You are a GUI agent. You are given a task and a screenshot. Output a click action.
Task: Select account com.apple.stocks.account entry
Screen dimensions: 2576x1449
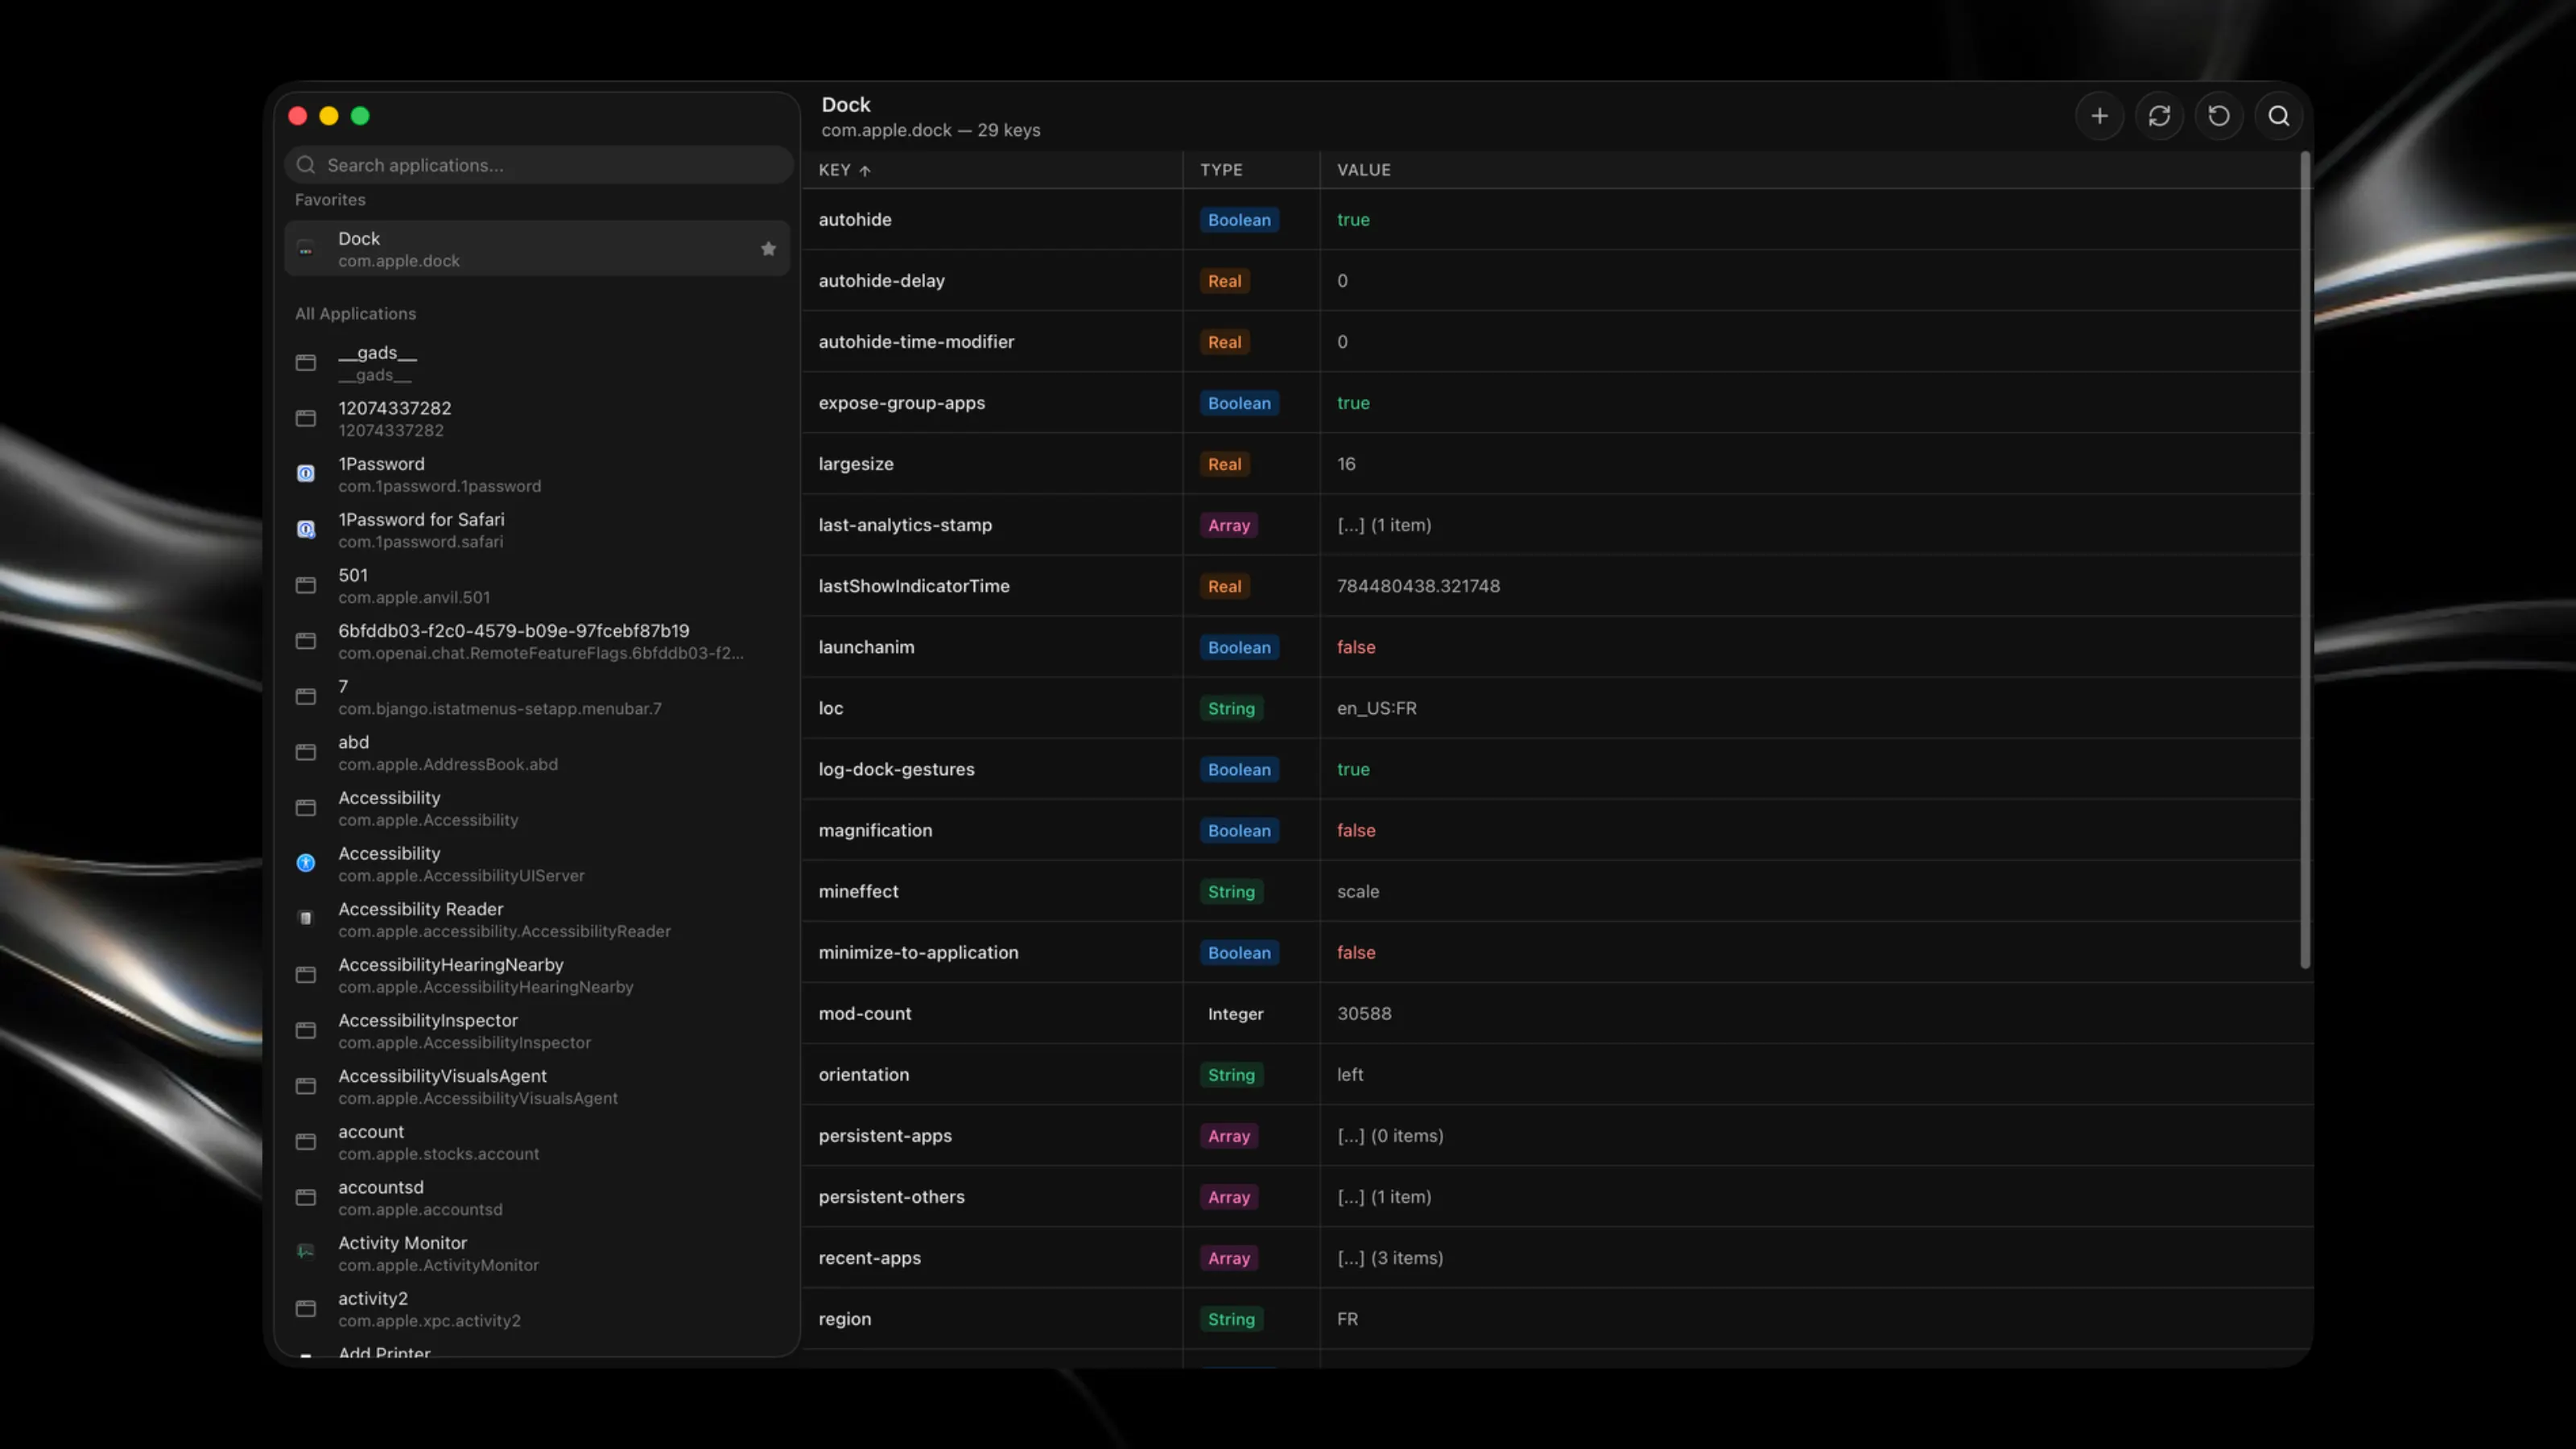pyautogui.click(x=537, y=1142)
